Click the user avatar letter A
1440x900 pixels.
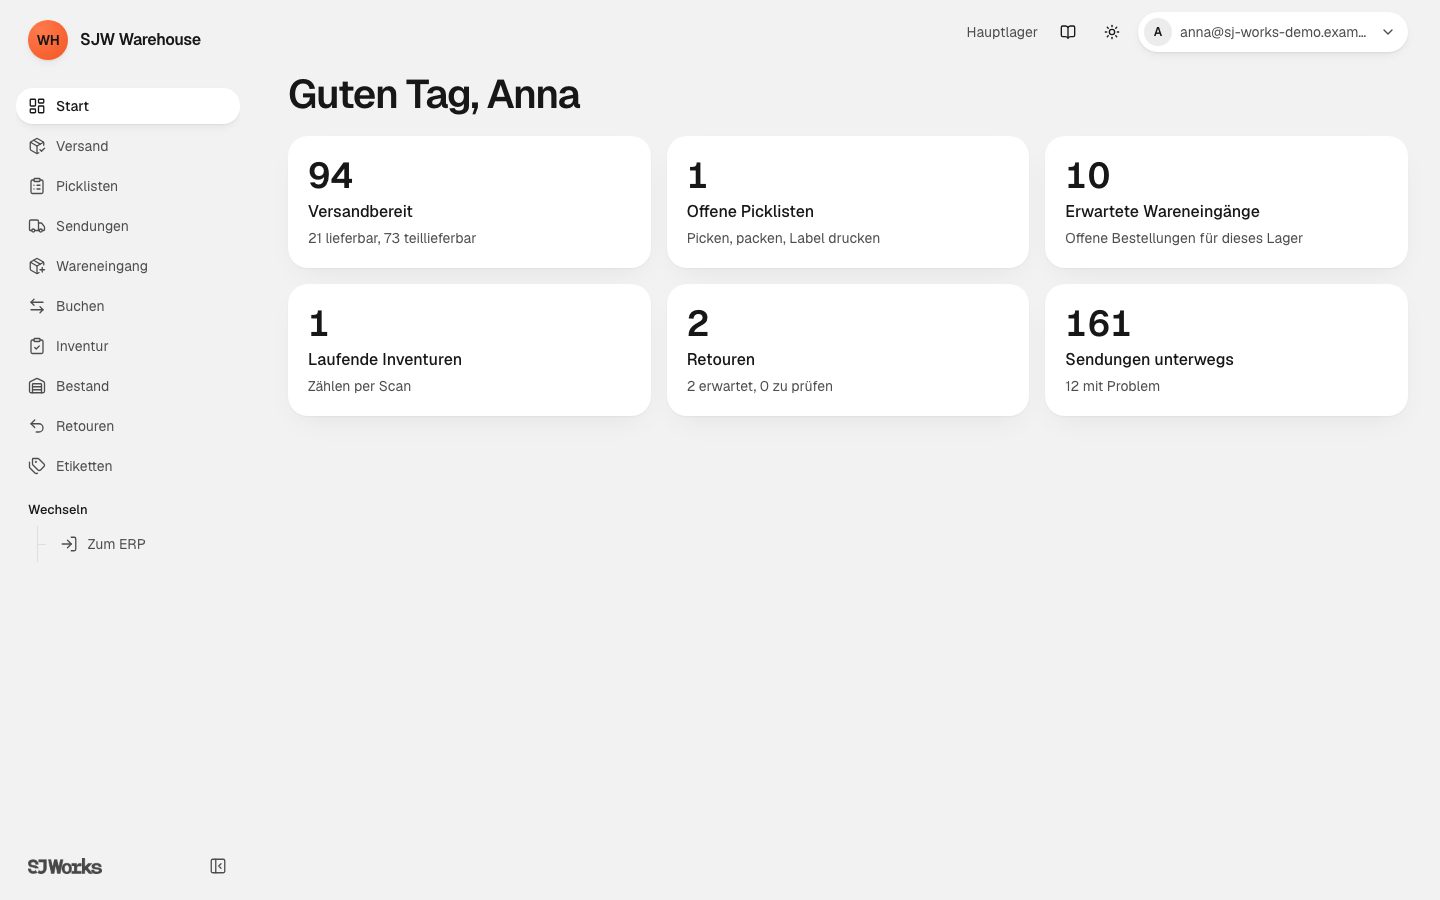click(1158, 32)
